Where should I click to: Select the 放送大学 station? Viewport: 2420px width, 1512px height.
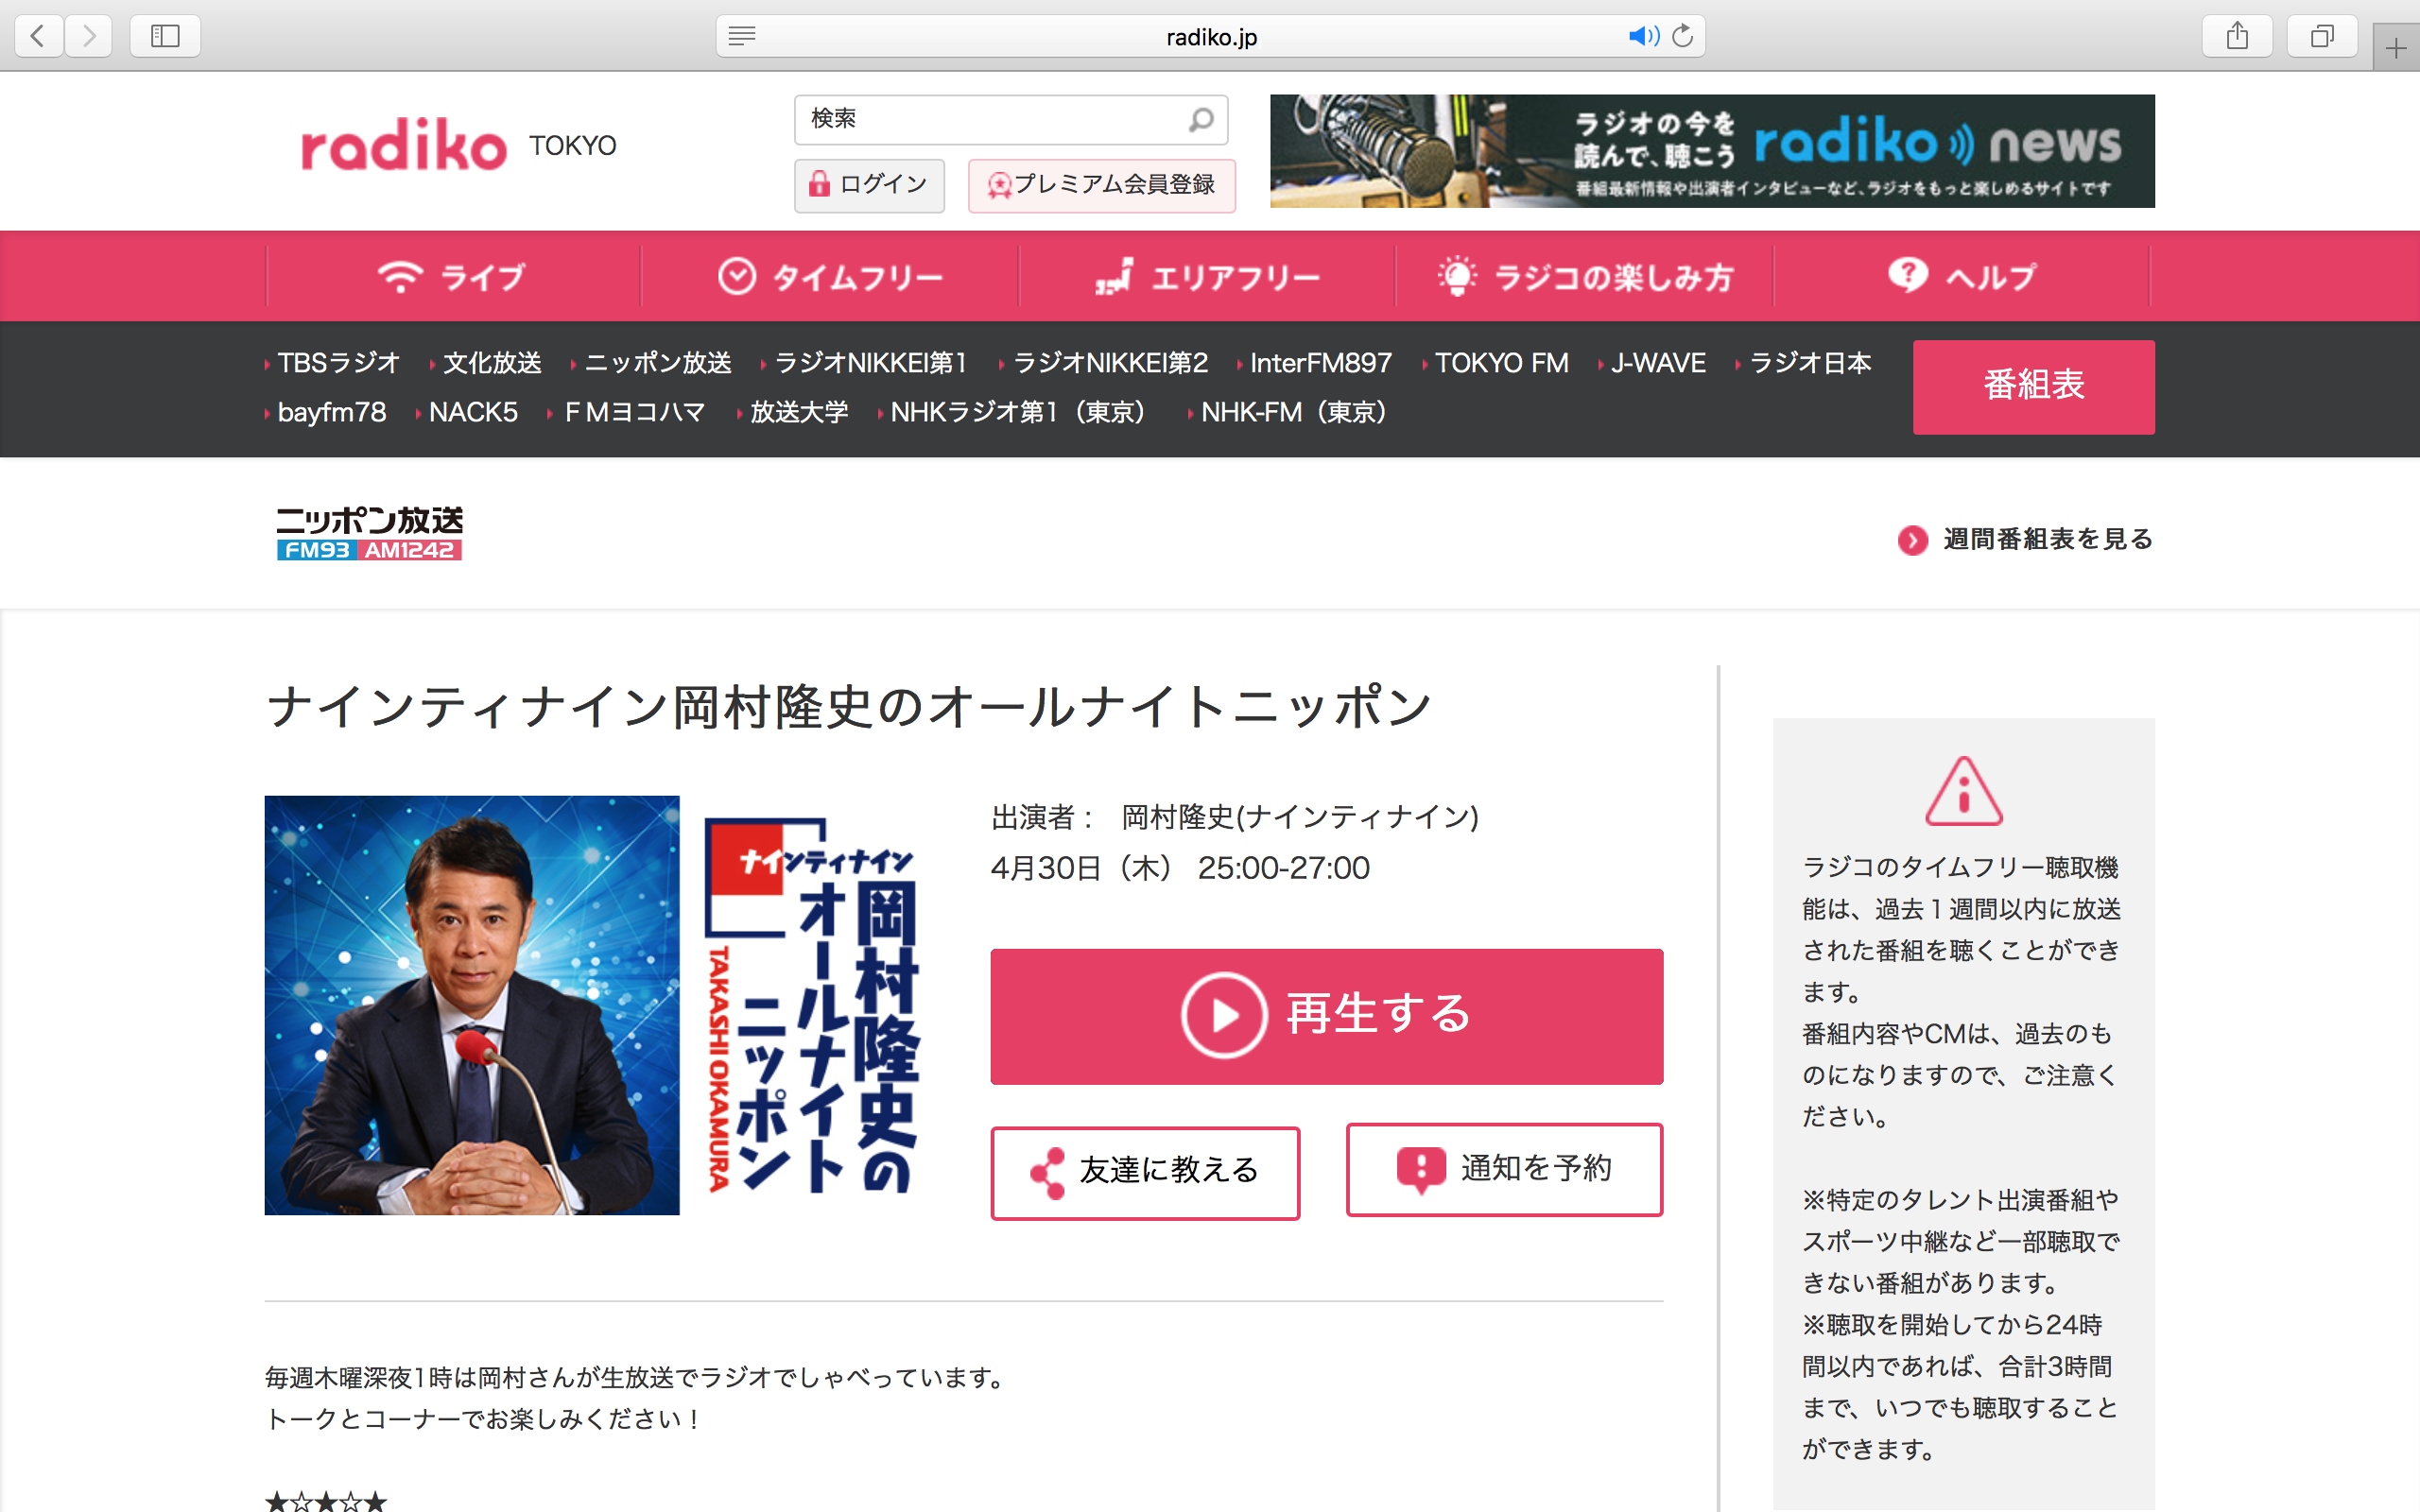798,412
